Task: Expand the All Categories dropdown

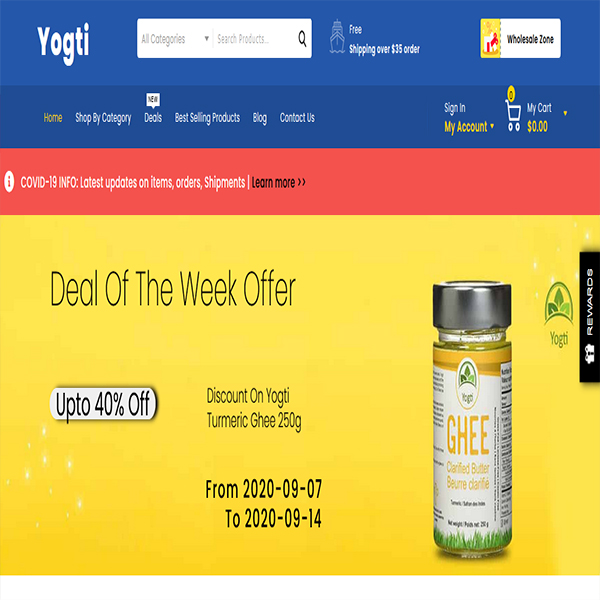Action: point(175,39)
